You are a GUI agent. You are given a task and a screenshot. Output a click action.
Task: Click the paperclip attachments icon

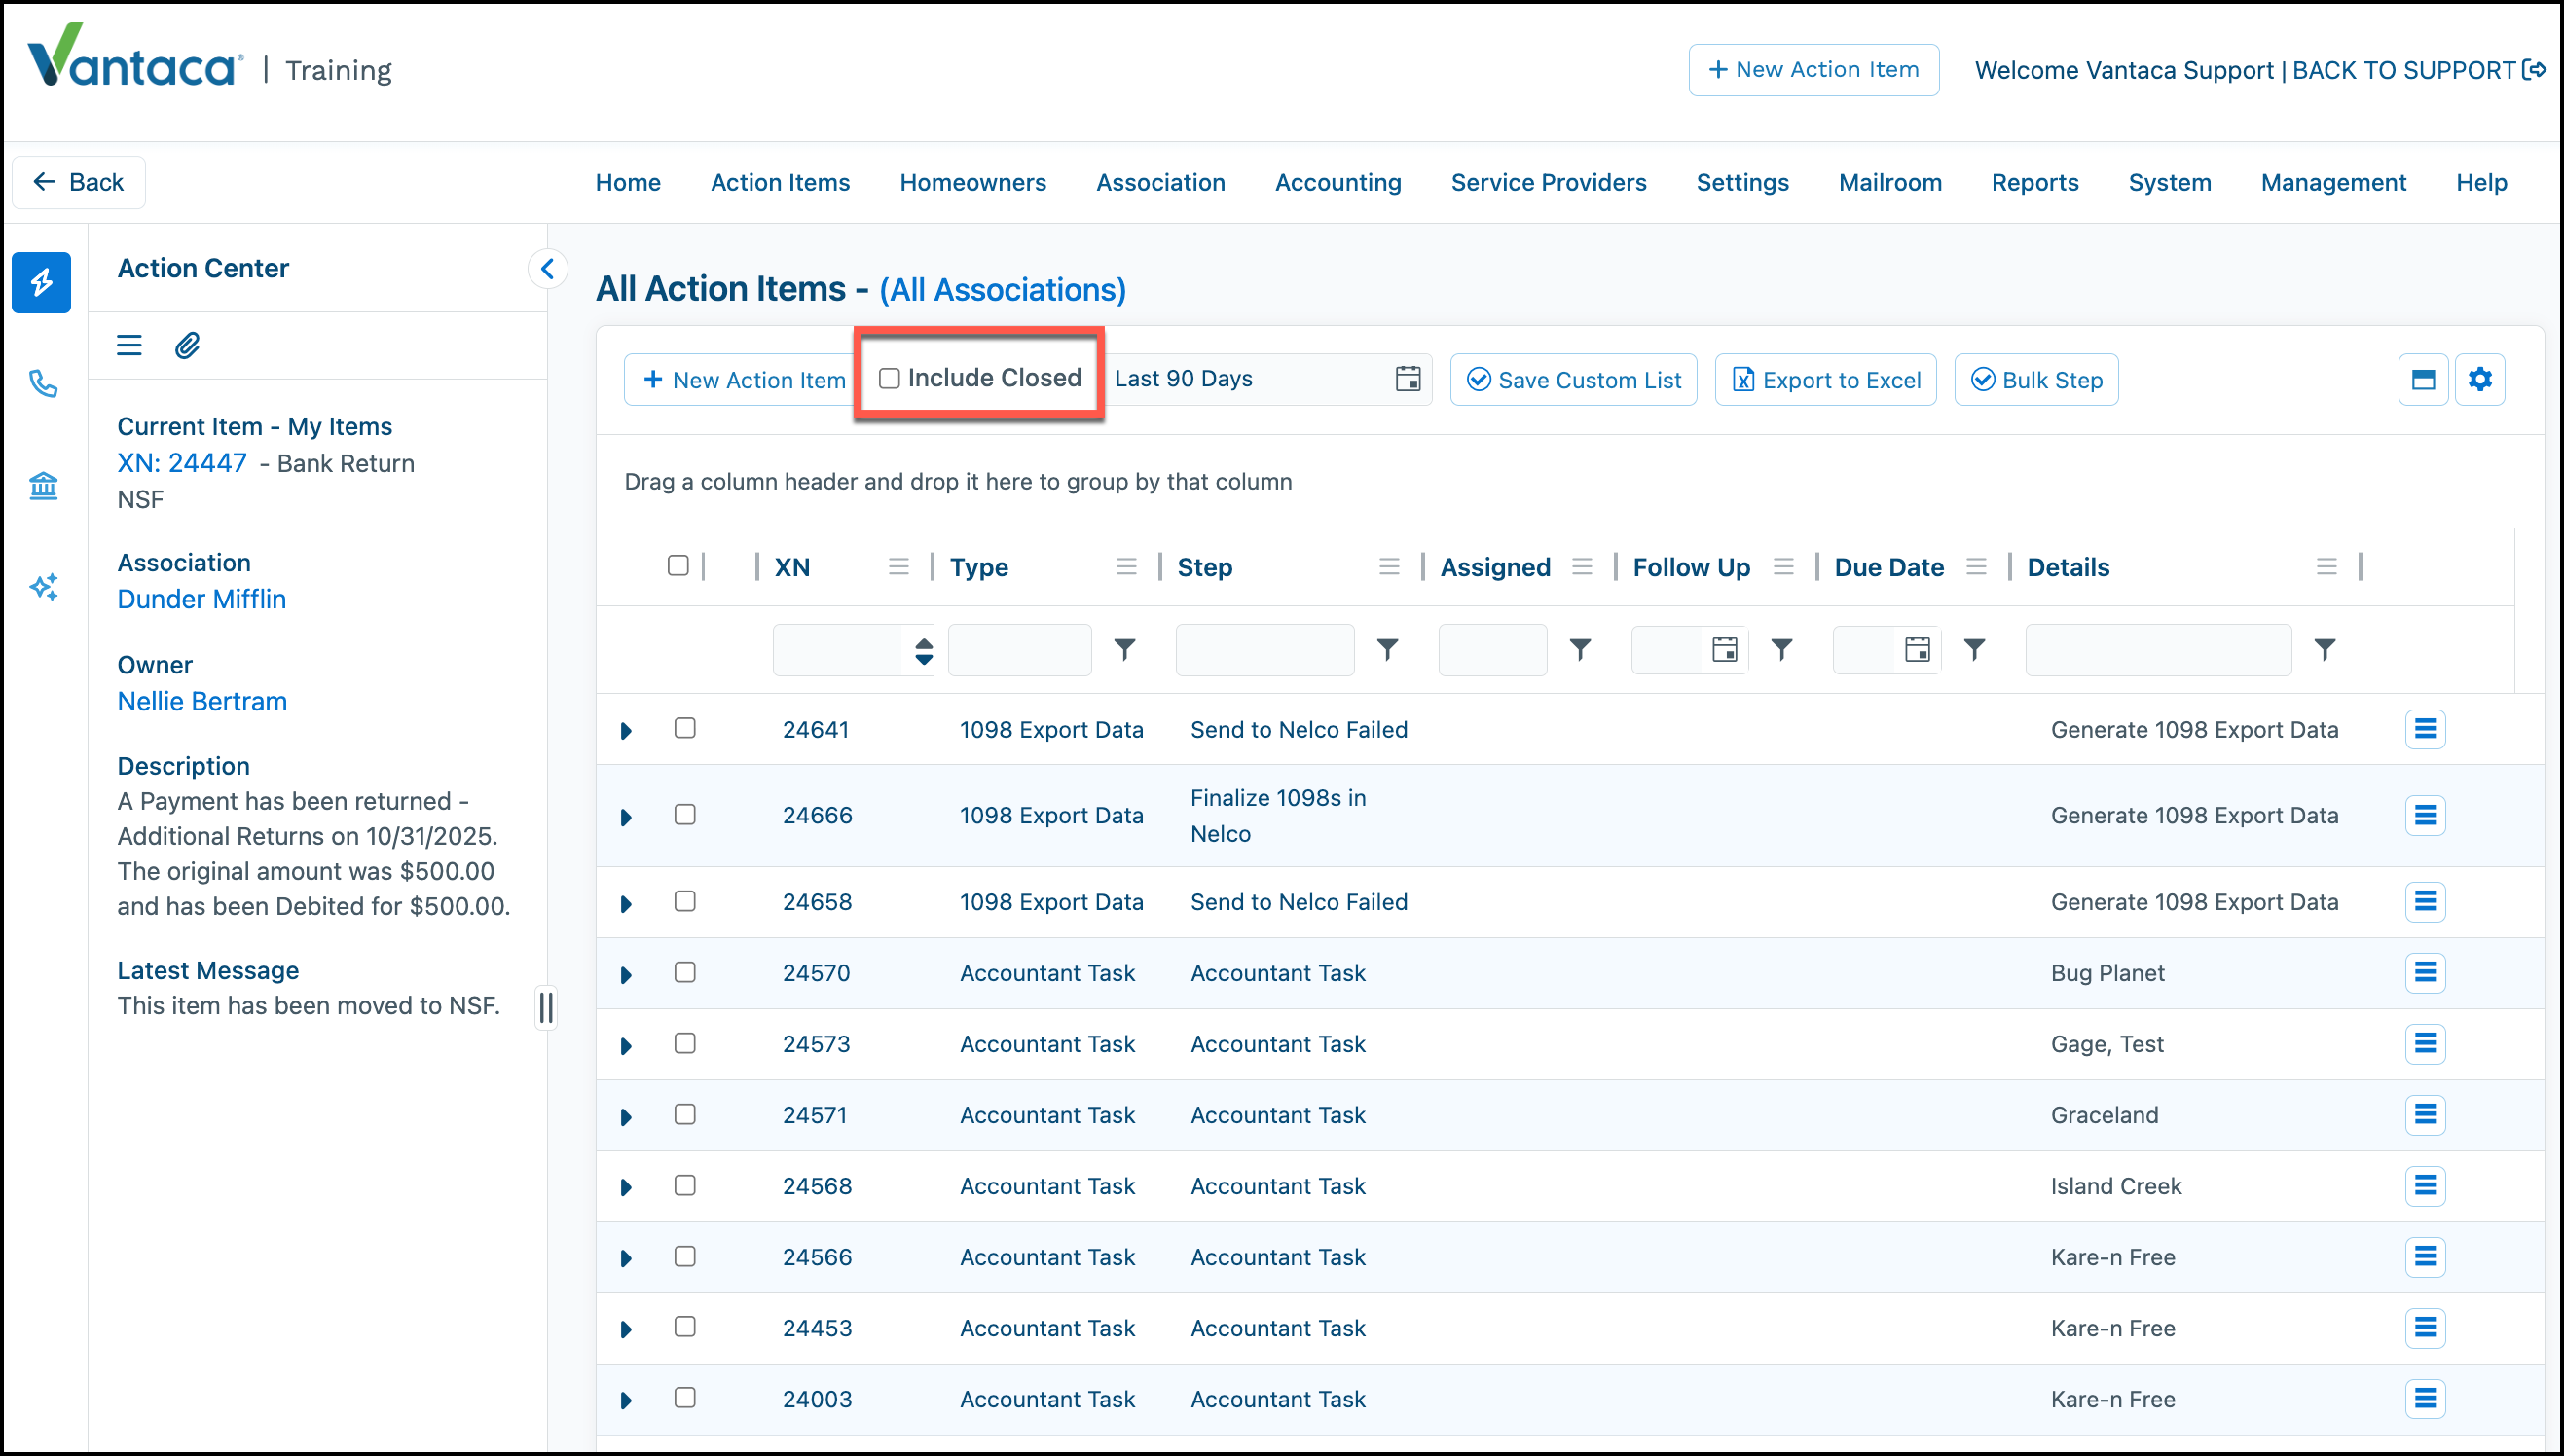tap(187, 346)
